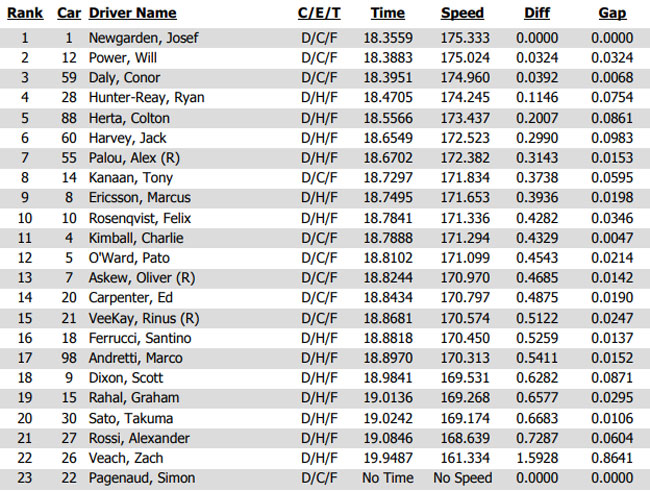Select Rosenqvist, Felix in the table

(x=140, y=218)
